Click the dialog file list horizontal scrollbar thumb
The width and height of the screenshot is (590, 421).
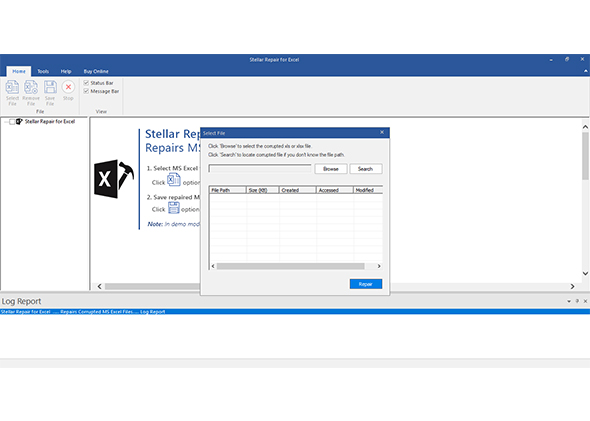click(x=290, y=266)
